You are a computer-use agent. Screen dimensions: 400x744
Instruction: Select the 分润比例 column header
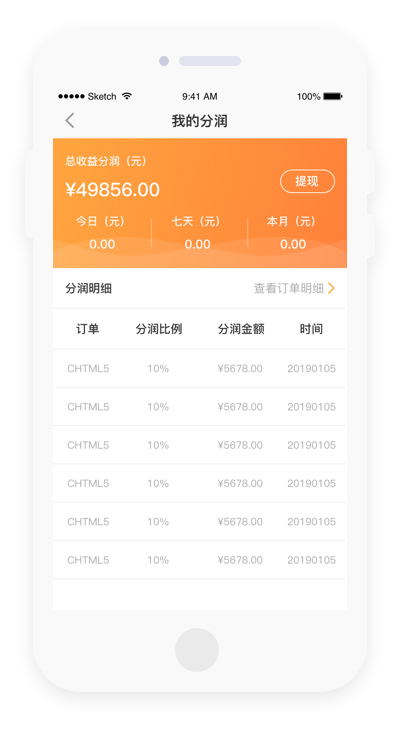click(x=158, y=329)
